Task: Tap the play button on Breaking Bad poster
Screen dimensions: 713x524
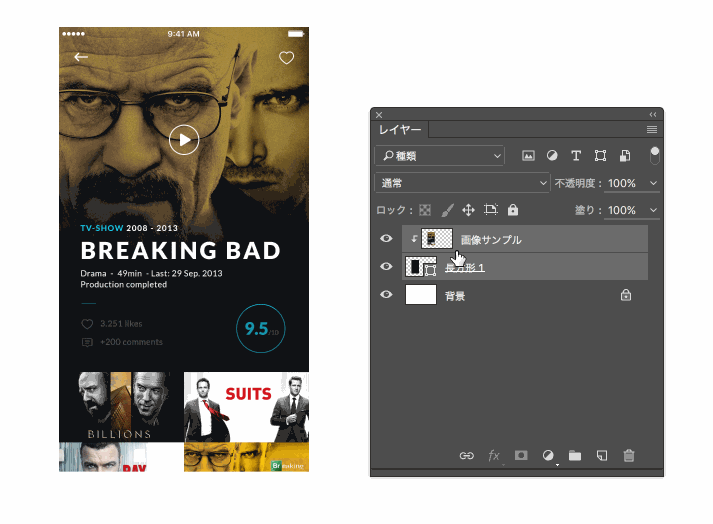Action: [184, 140]
